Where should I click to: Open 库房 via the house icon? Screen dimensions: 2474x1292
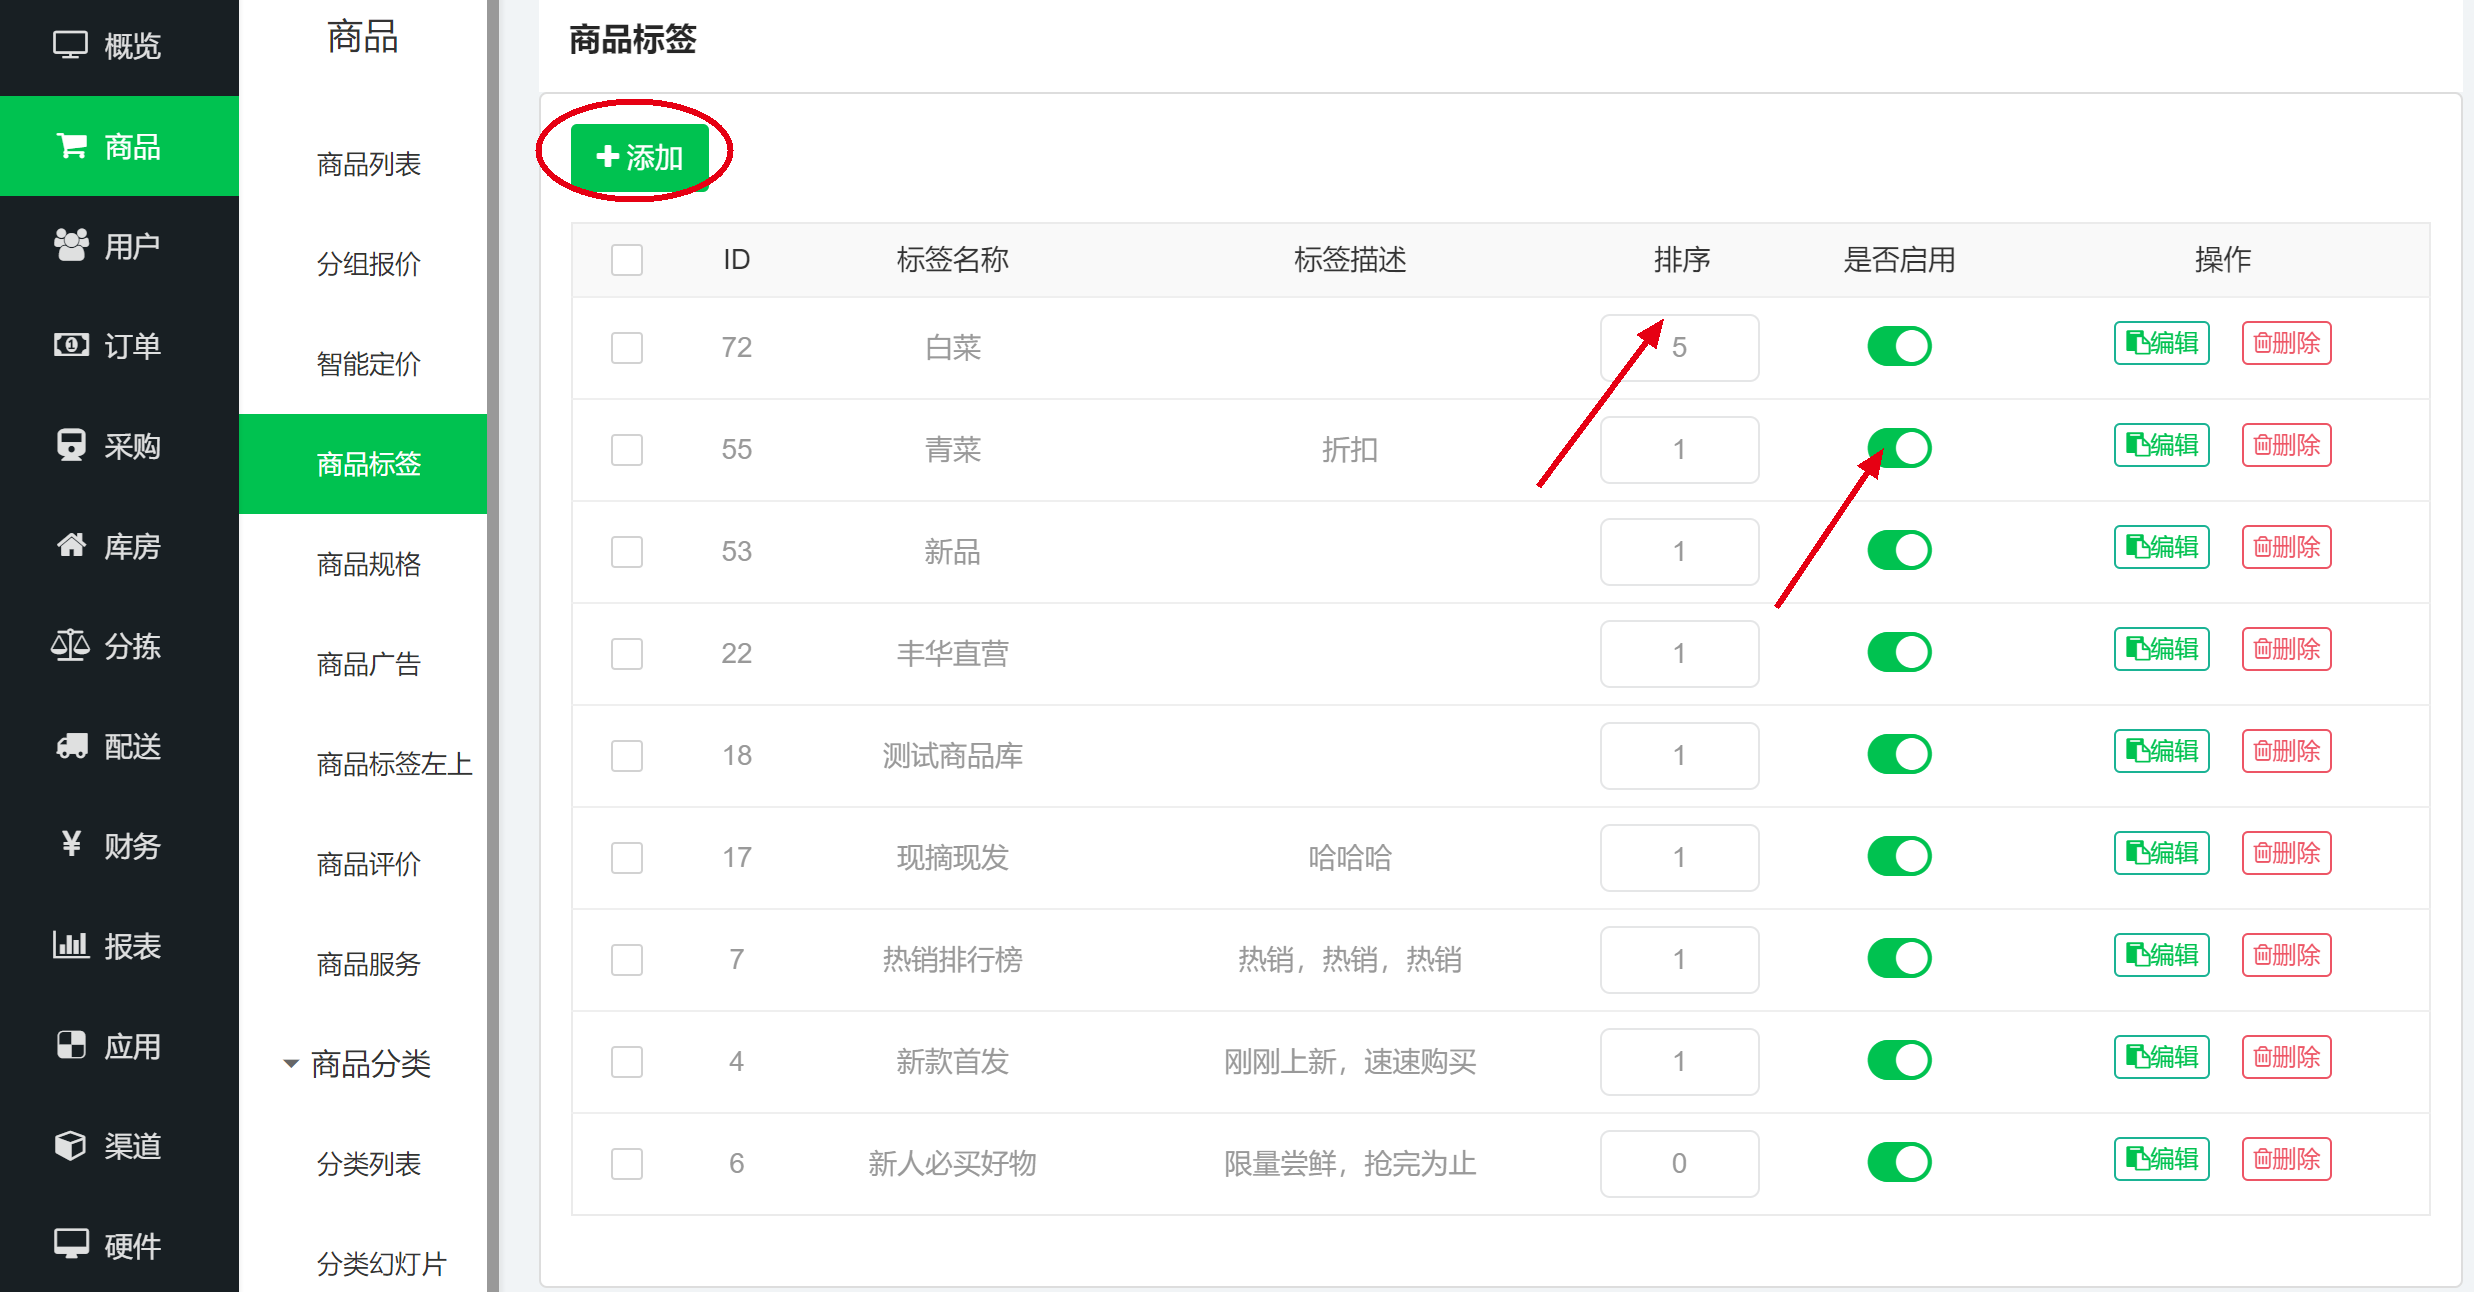pos(71,545)
